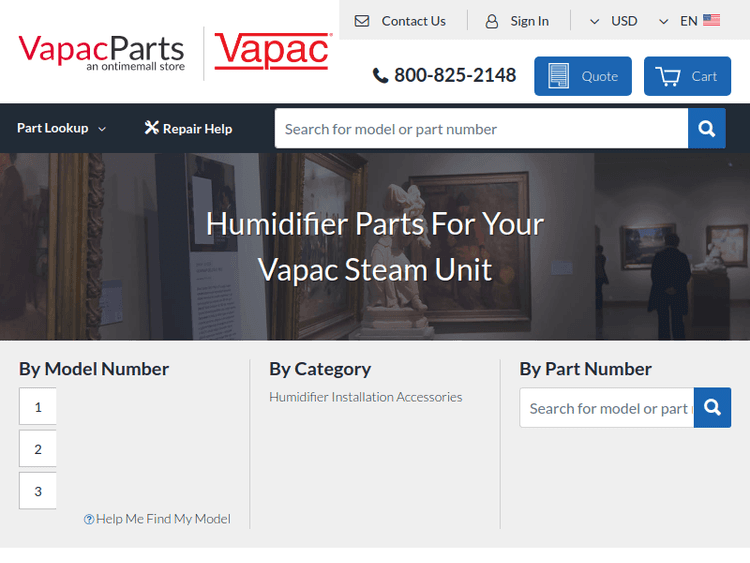
Task: Focus the By Part Number search field
Action: tap(607, 408)
